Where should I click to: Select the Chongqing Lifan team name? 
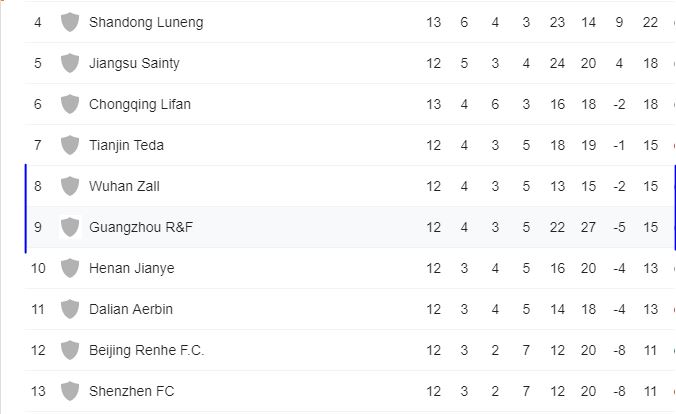140,104
